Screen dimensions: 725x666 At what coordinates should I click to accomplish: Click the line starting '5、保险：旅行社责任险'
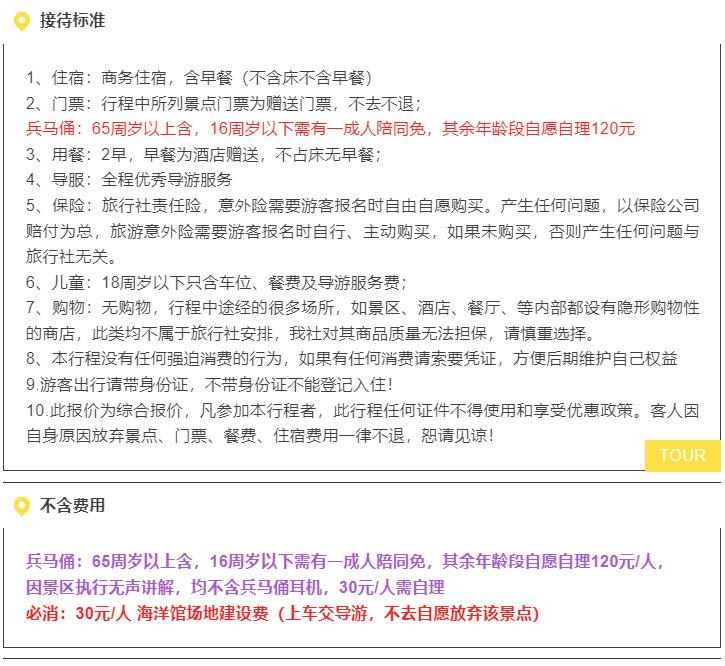pos(362,205)
